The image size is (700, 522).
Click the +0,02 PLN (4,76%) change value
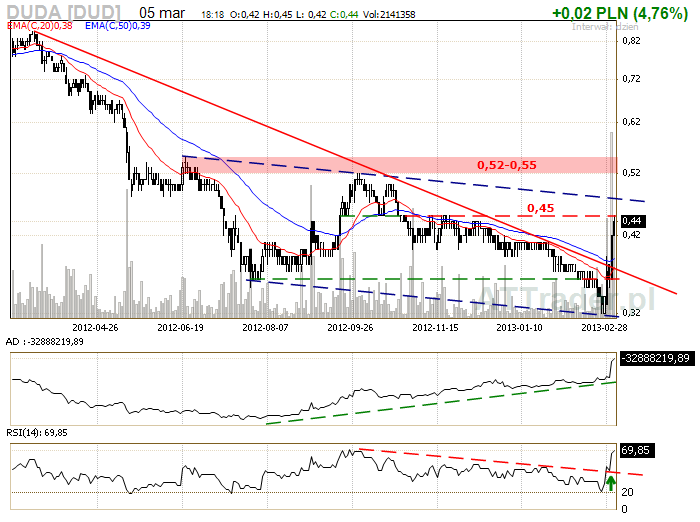620,13
